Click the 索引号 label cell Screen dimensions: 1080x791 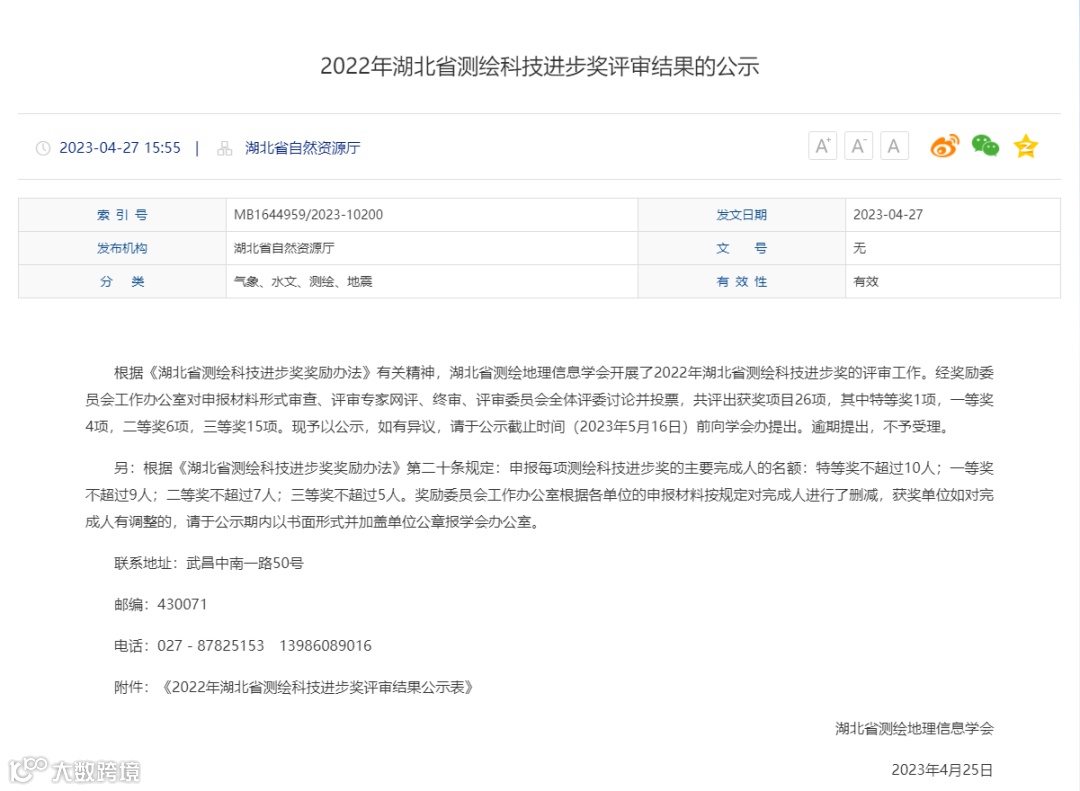coord(122,215)
